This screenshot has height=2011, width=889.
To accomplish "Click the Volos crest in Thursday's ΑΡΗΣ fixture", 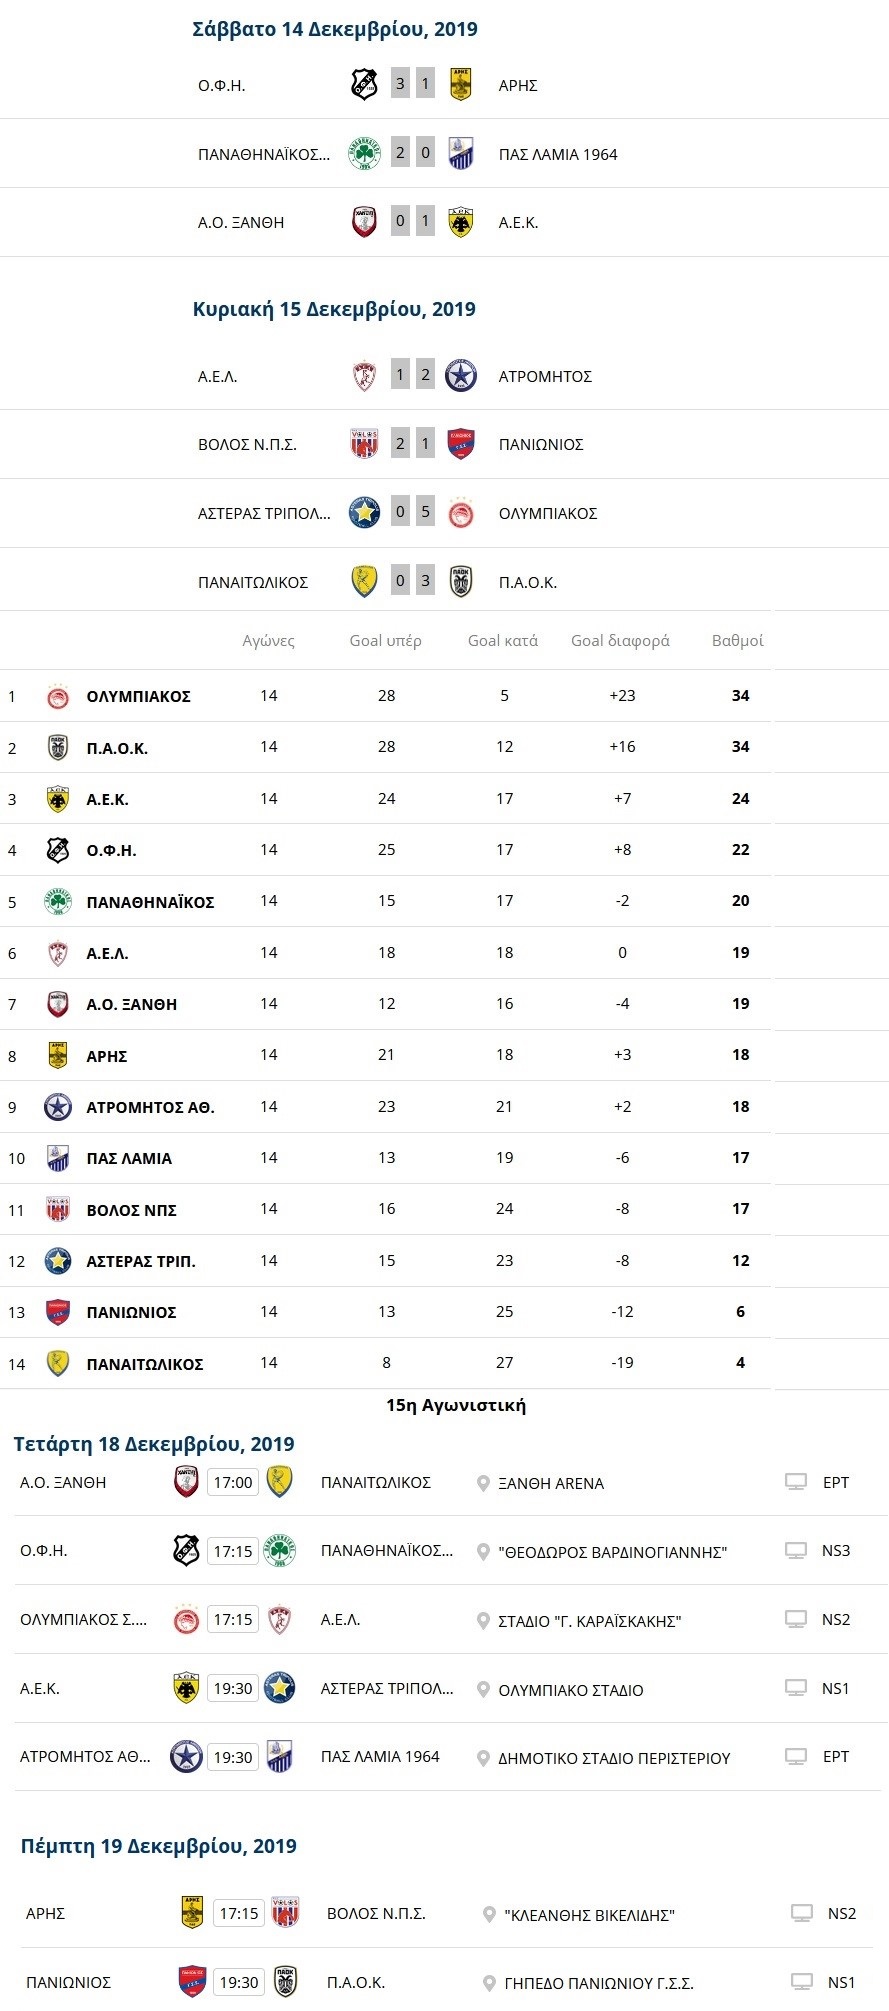I will pyautogui.click(x=285, y=1913).
